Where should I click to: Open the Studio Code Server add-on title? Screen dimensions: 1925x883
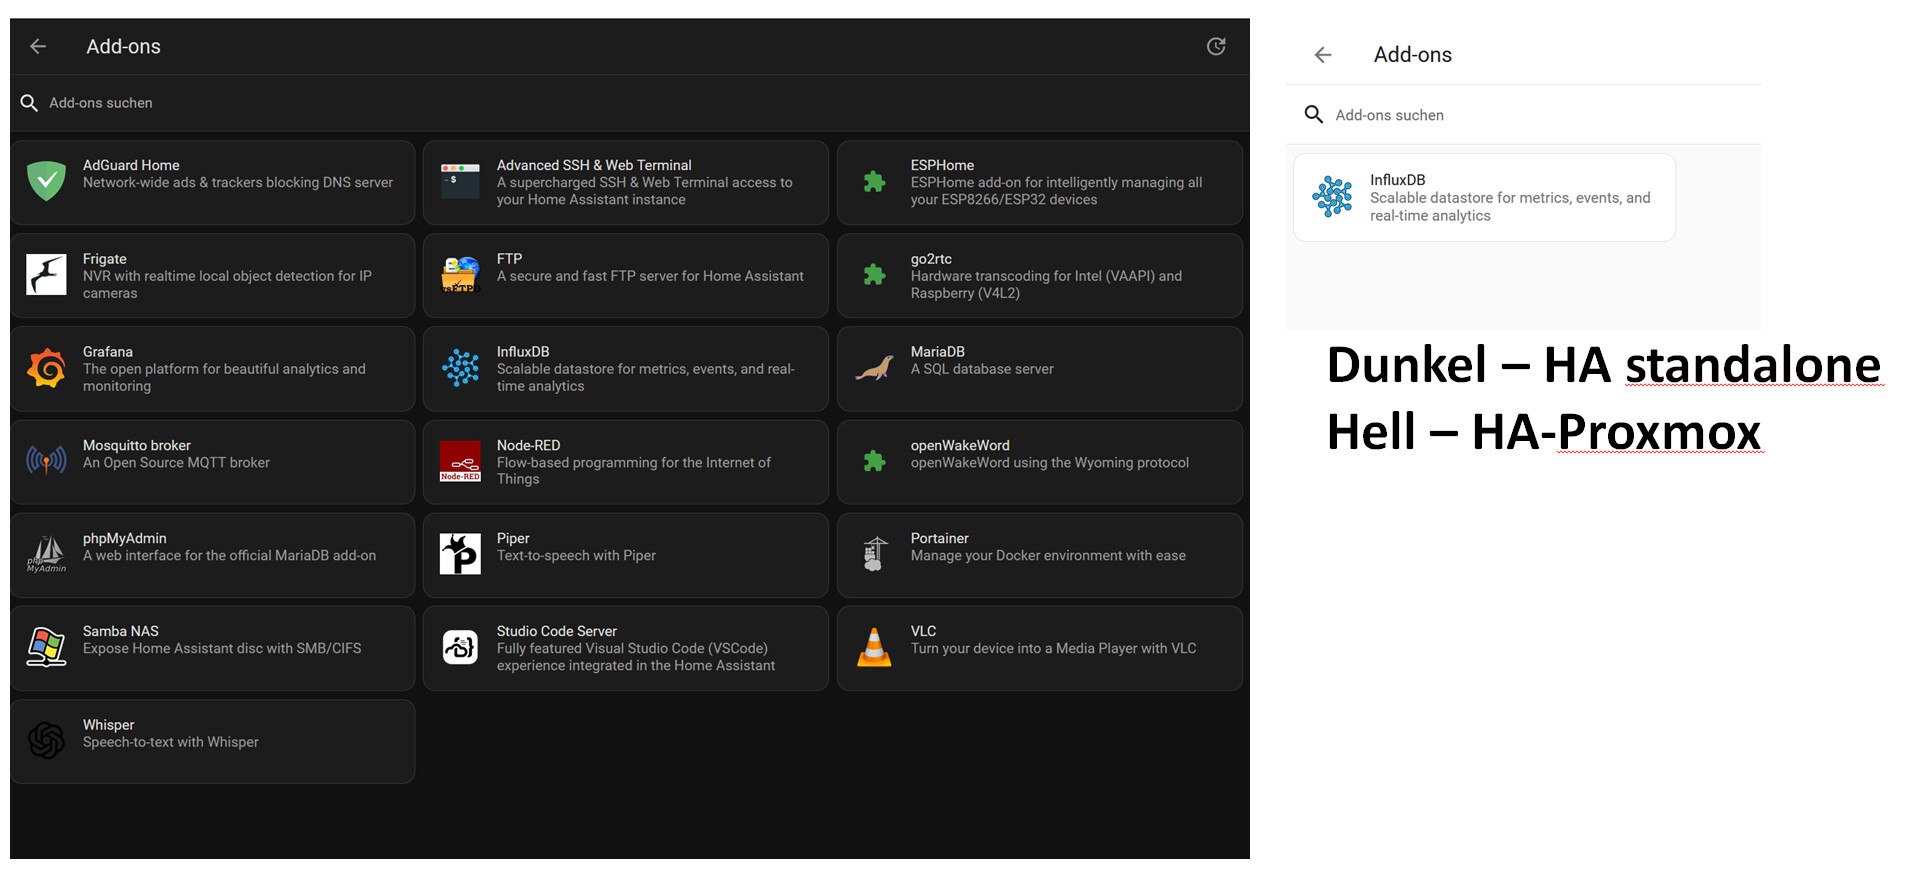tap(557, 631)
